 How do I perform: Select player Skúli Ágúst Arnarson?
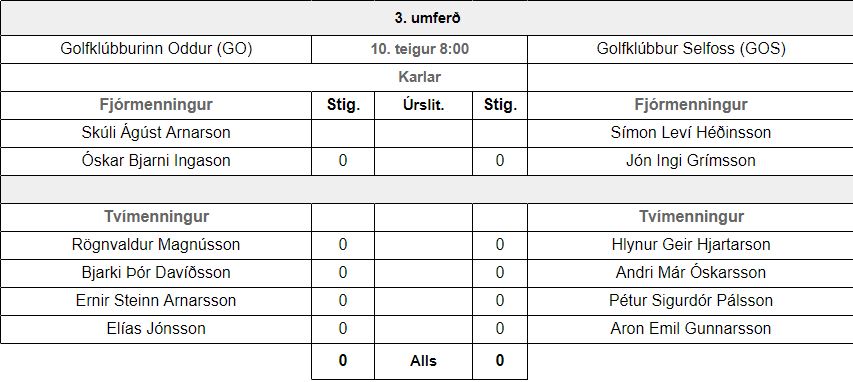(x=156, y=133)
